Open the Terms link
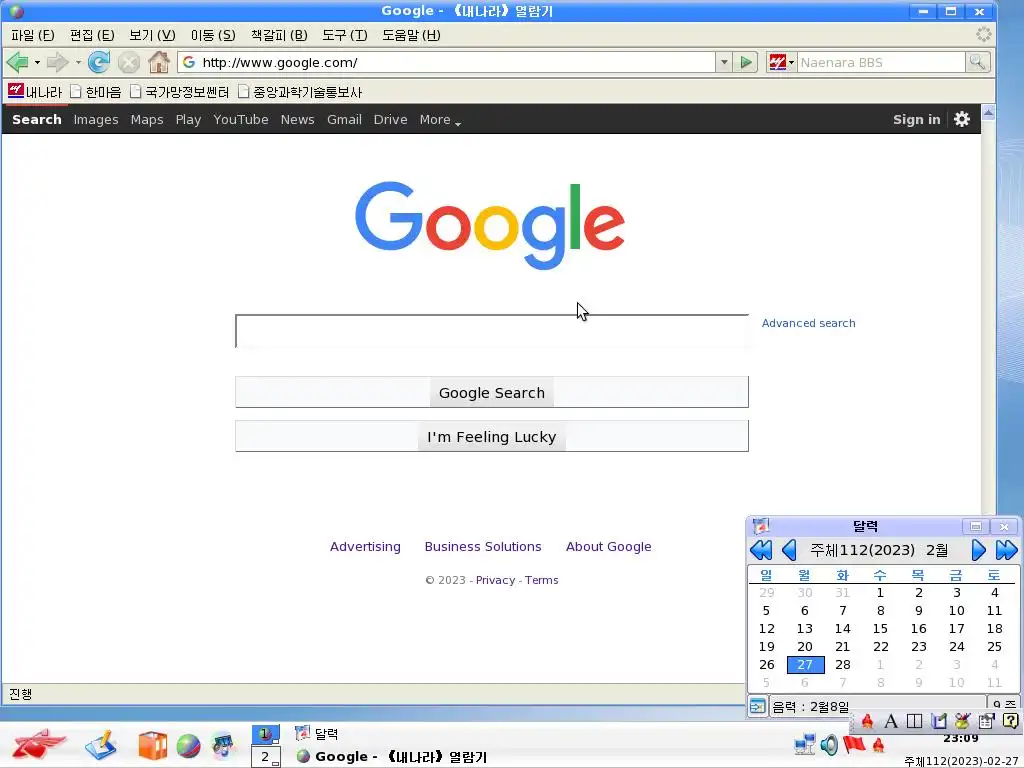Screen dimensions: 1024x768 pyautogui.click(x=541, y=580)
